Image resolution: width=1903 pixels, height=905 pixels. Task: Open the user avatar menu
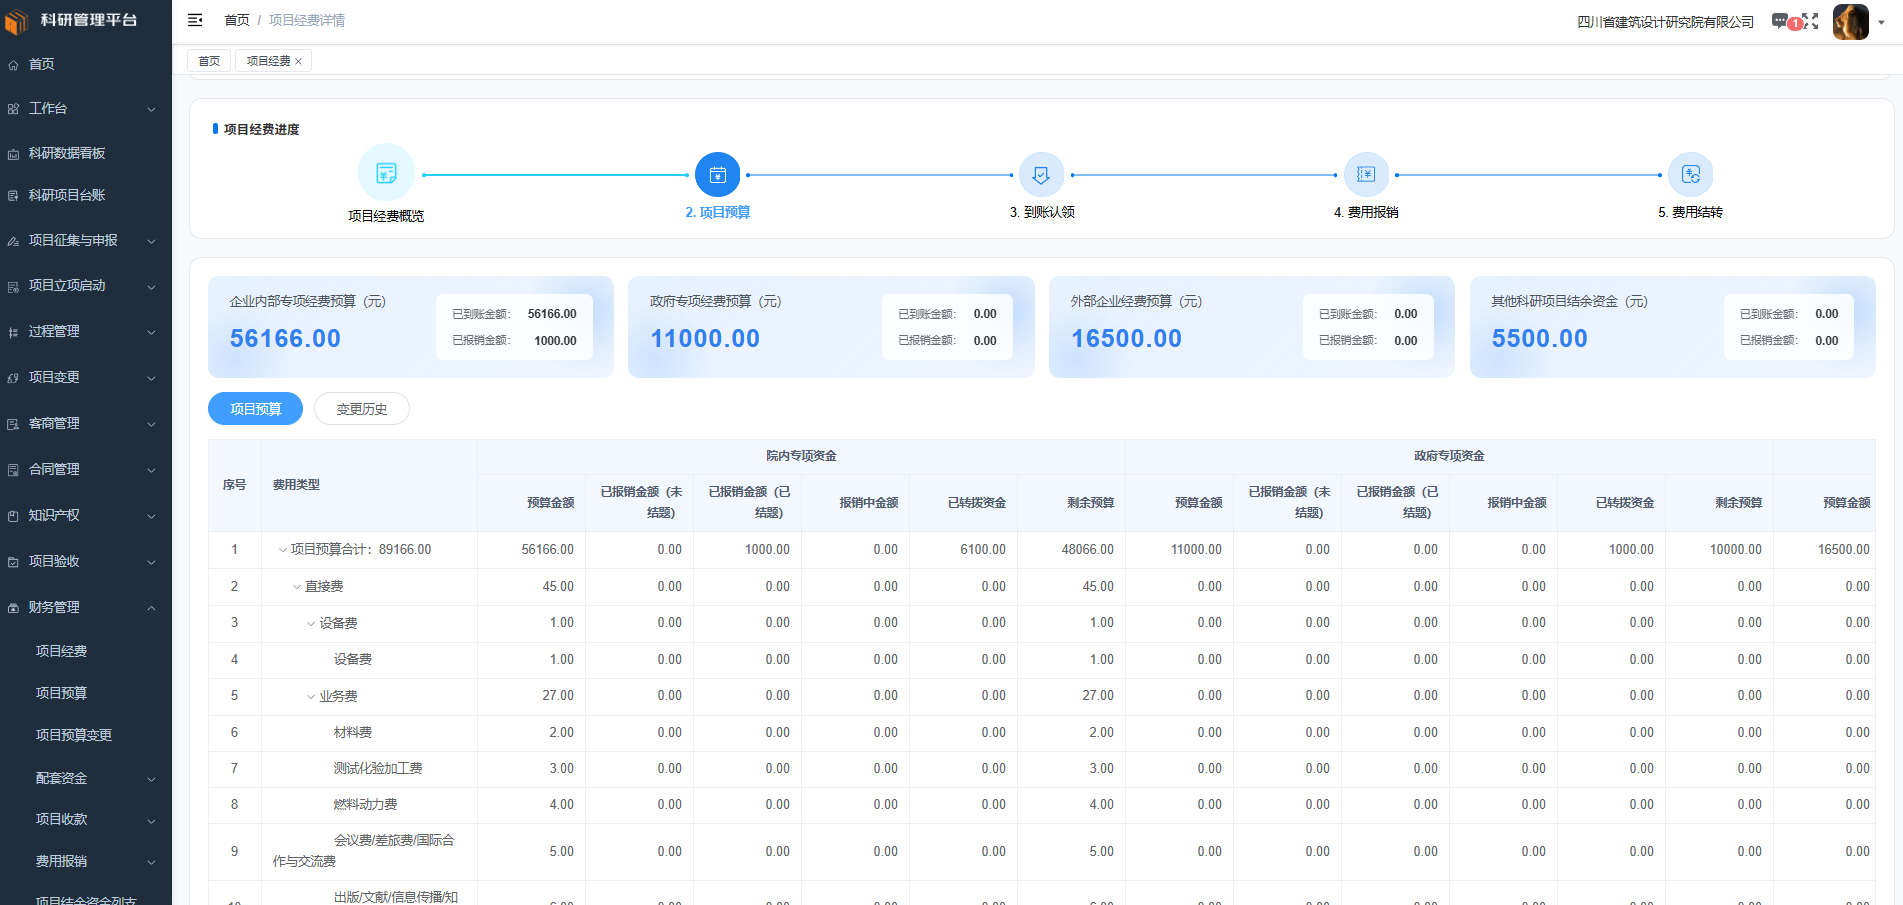click(1851, 21)
